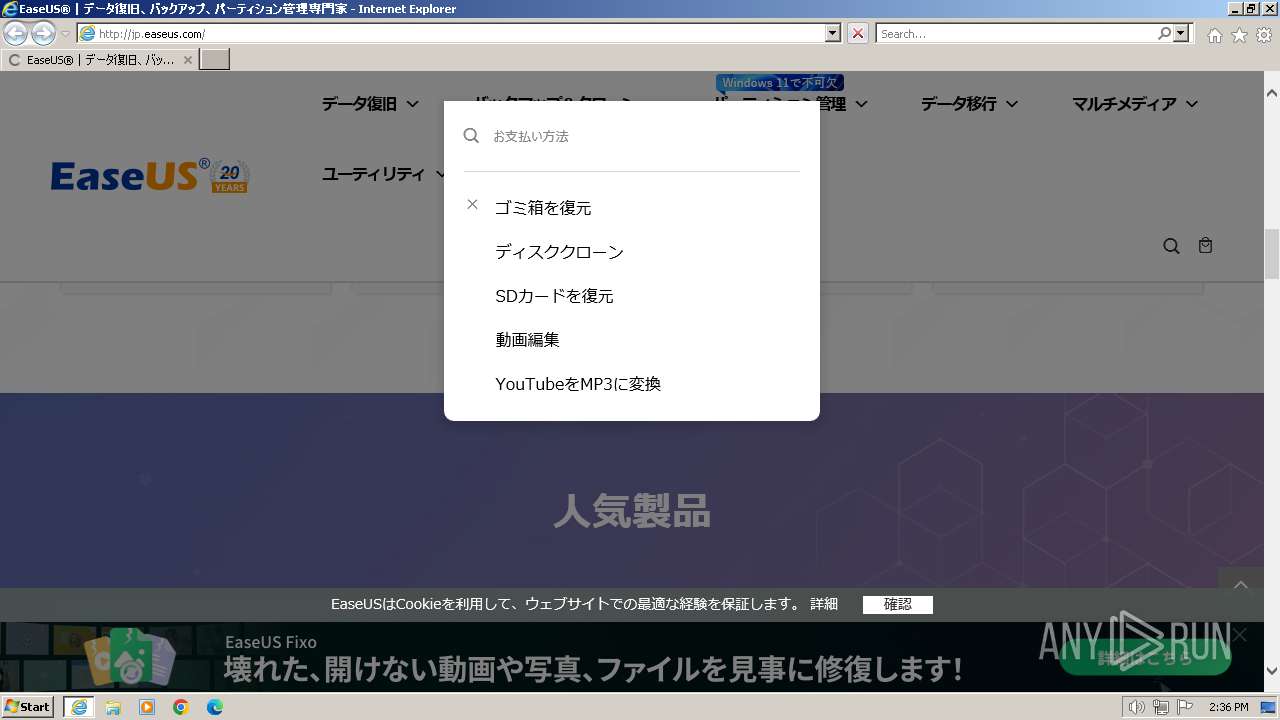Viewport: 1280px width, 720px height.
Task: Click the taskbar clock 2:36 PM
Action: (1228, 707)
